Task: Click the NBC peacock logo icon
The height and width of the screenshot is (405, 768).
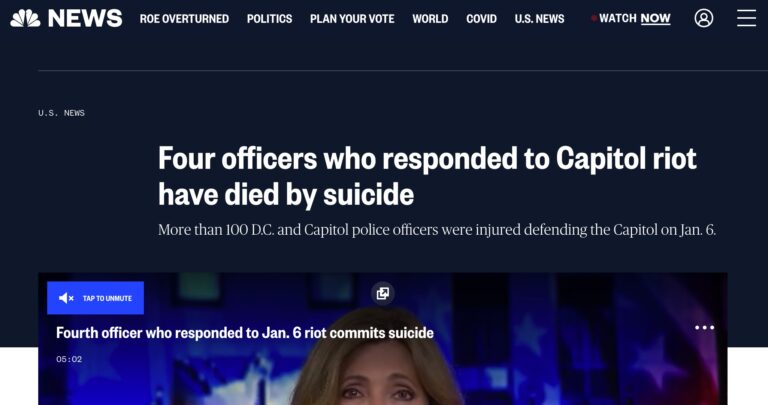Action: 25,19
